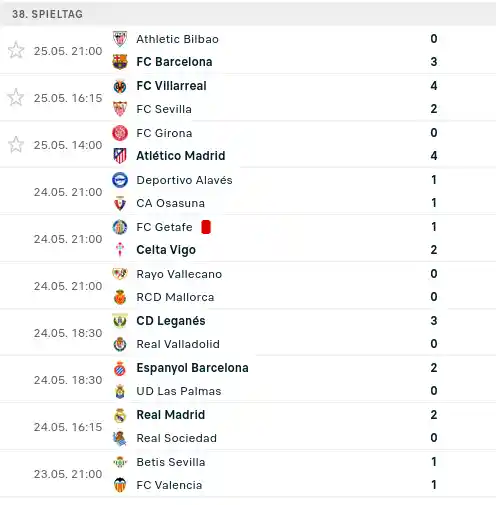This screenshot has height=505, width=496.
Task: Click the Athletic Bilbao crest icon
Action: (x=120, y=39)
